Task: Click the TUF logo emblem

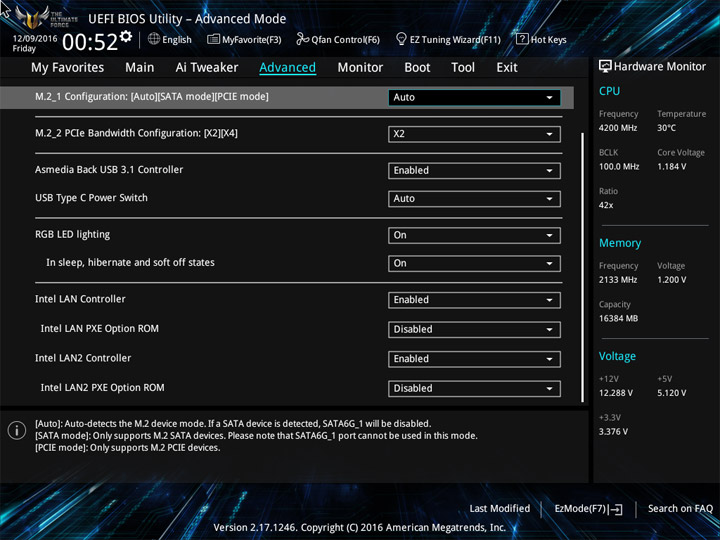Action: click(32, 17)
